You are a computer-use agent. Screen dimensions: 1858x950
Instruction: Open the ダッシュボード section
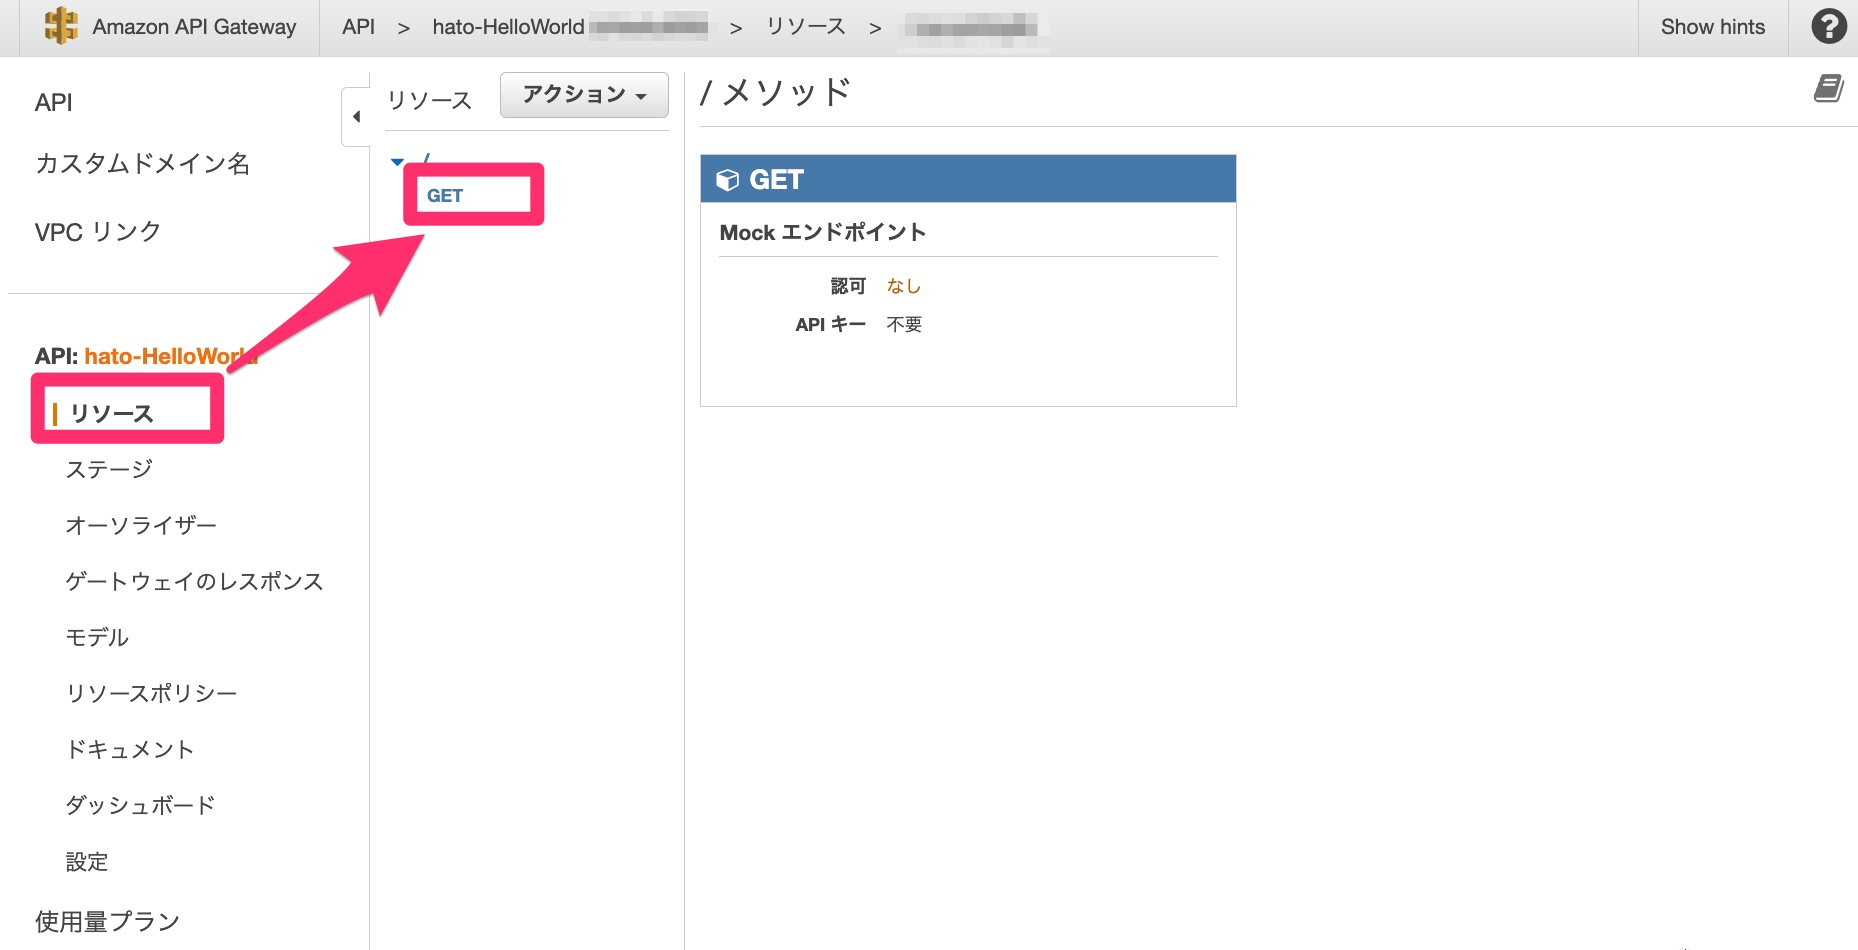[139, 805]
